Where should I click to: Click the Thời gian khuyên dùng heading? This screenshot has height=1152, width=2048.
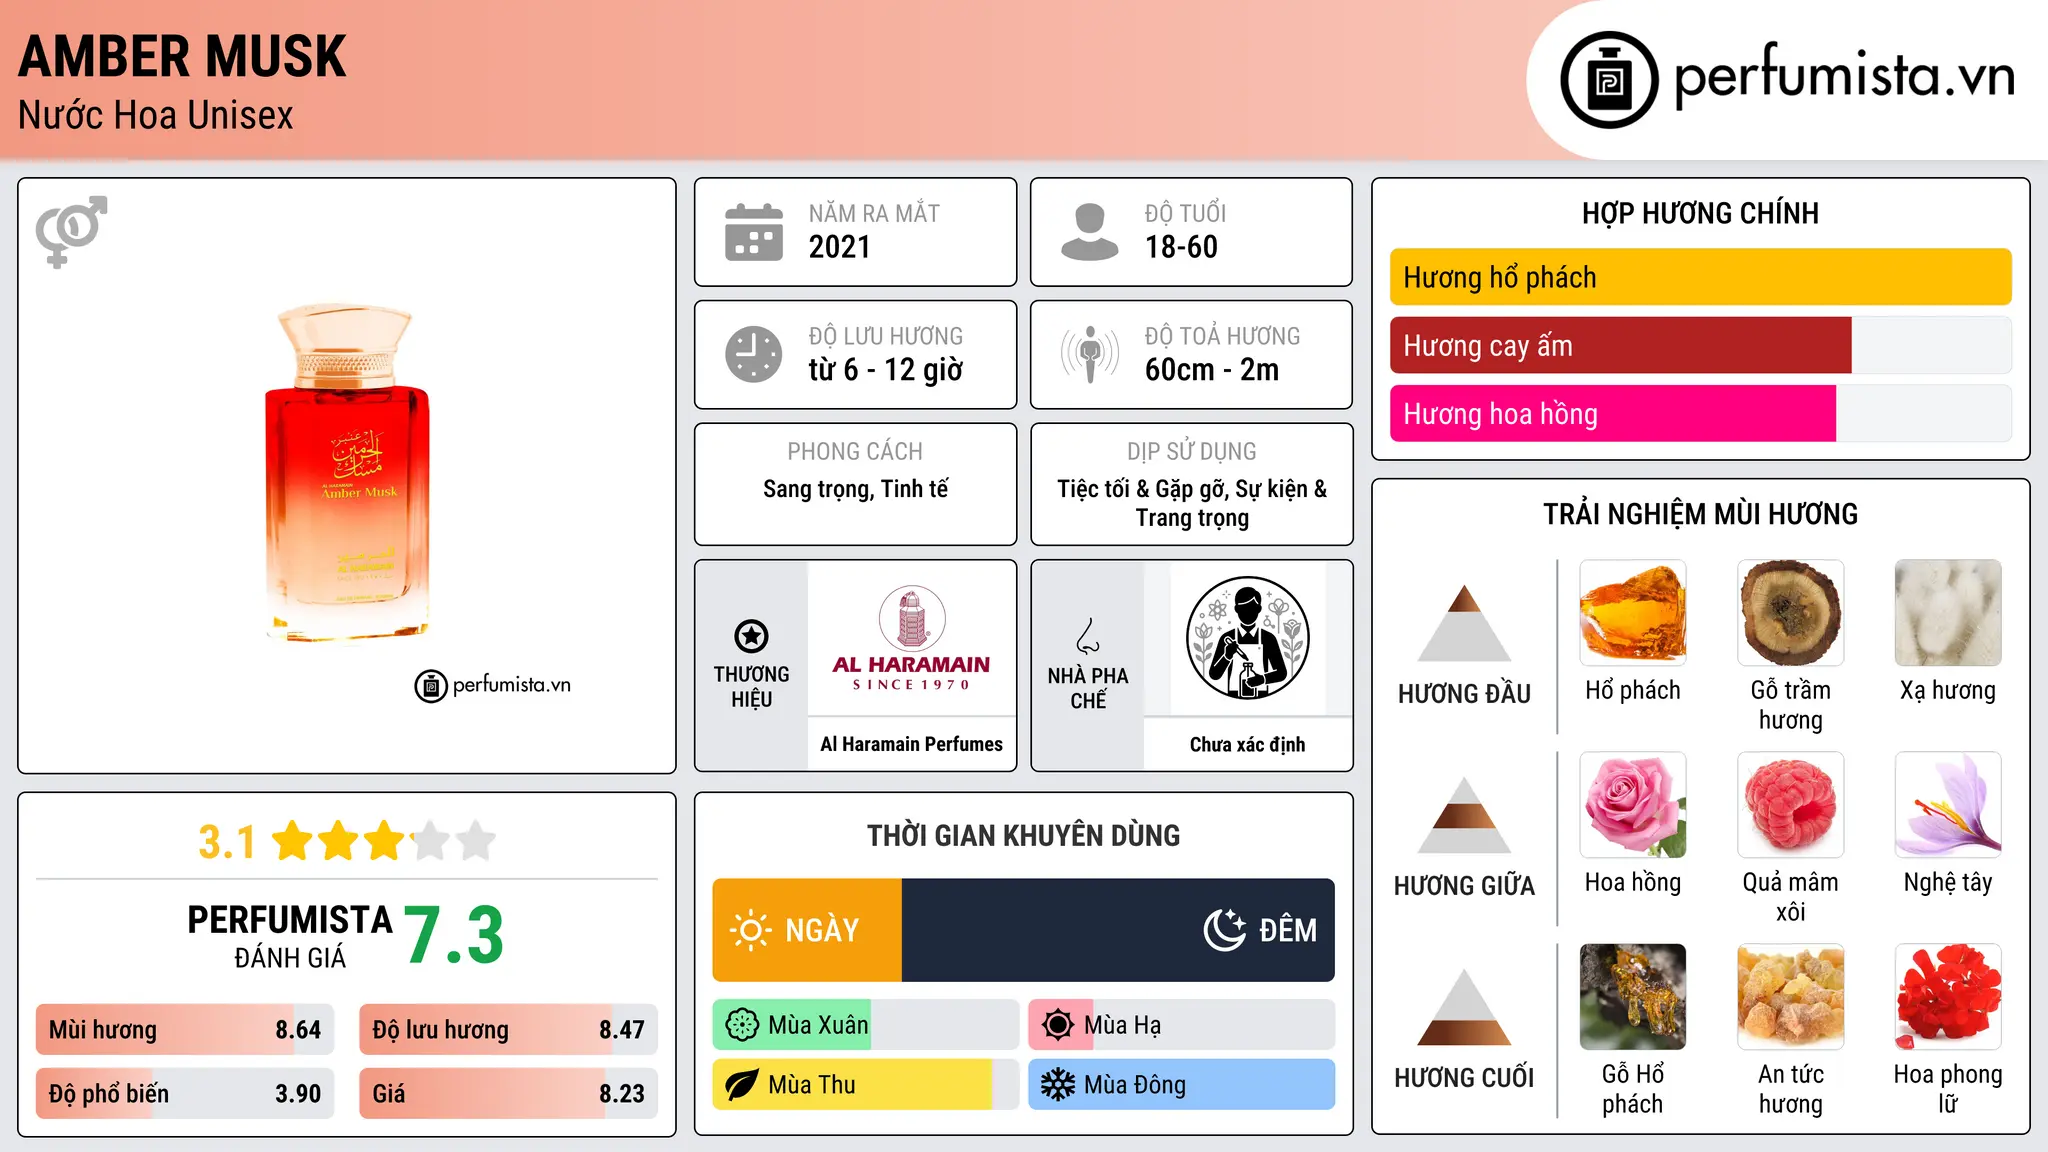1023,835
